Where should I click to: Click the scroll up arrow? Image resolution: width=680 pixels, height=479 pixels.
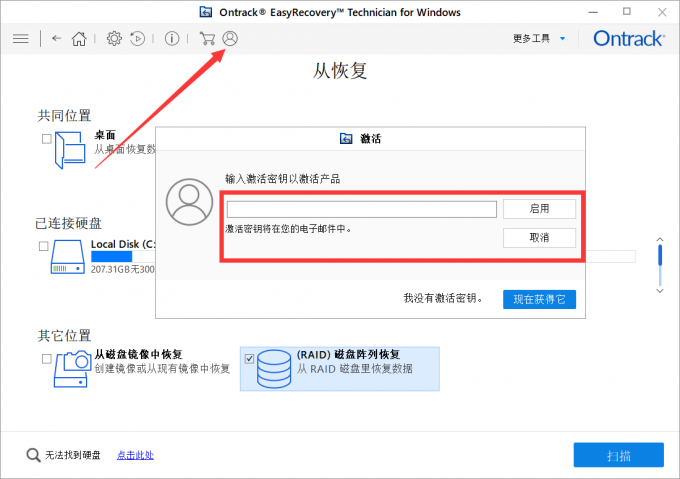(660, 239)
